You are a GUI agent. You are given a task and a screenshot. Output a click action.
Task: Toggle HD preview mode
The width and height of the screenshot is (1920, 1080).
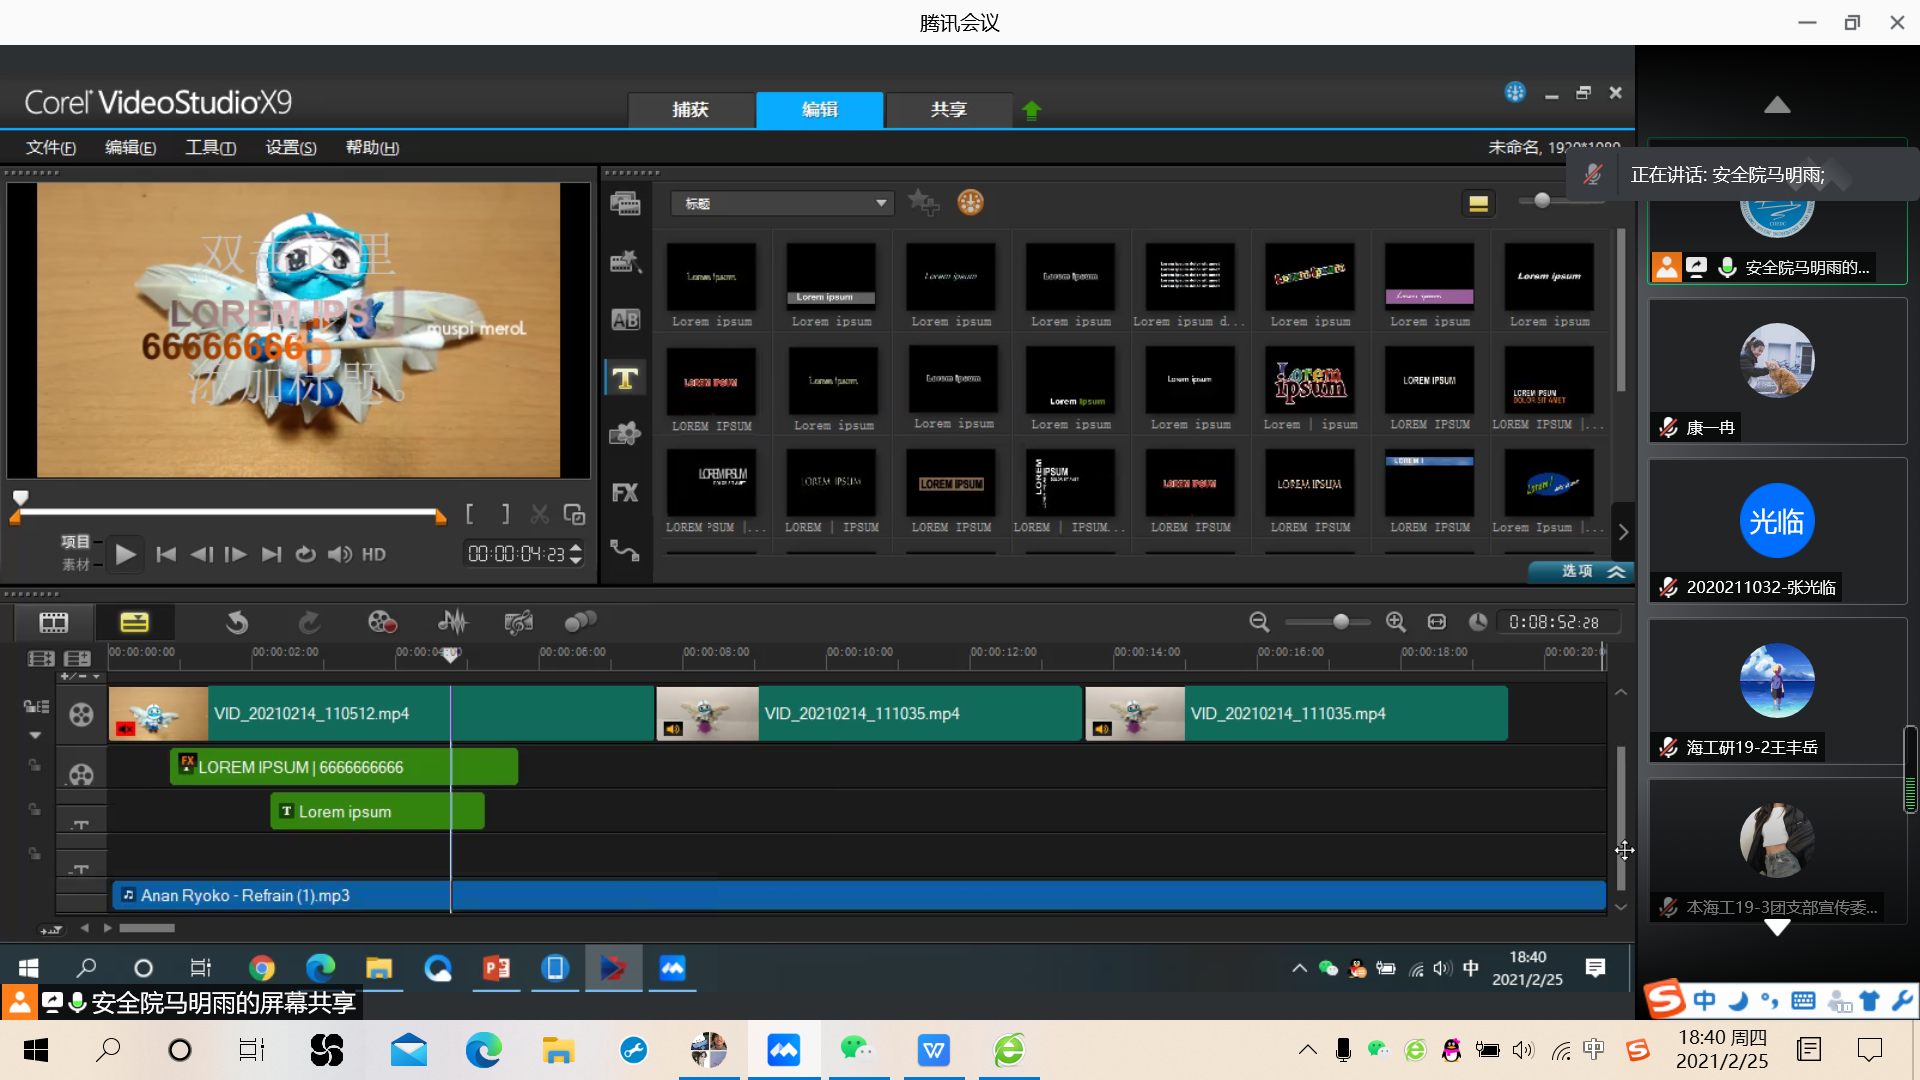click(x=374, y=554)
